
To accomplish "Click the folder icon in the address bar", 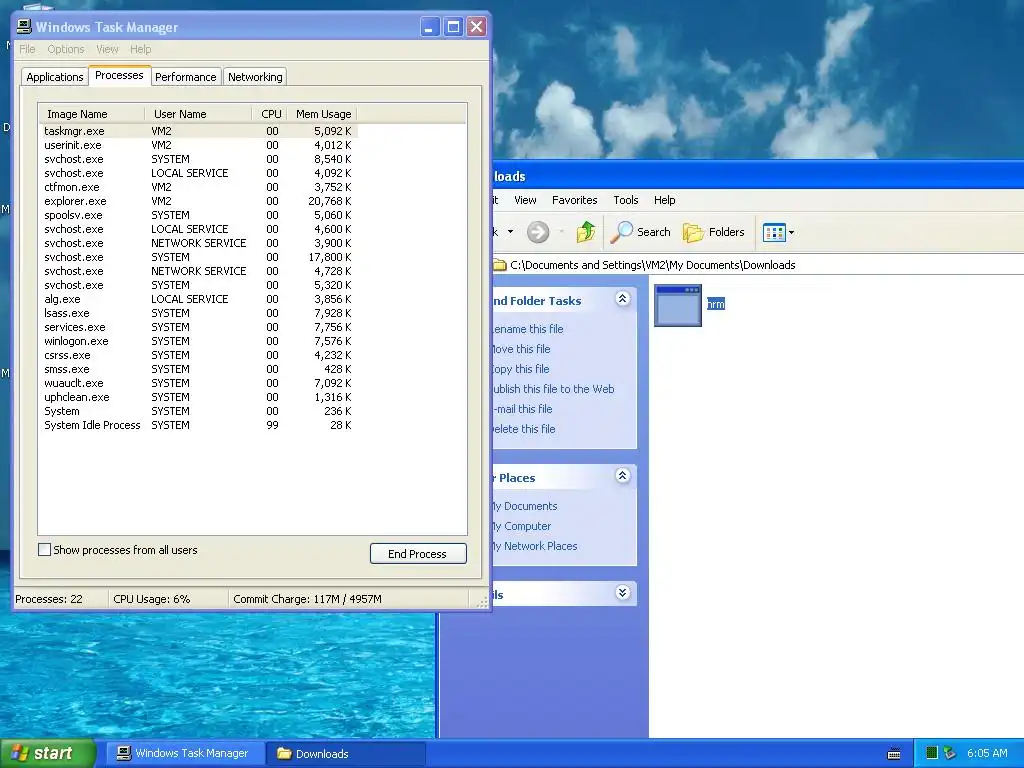I will [500, 264].
